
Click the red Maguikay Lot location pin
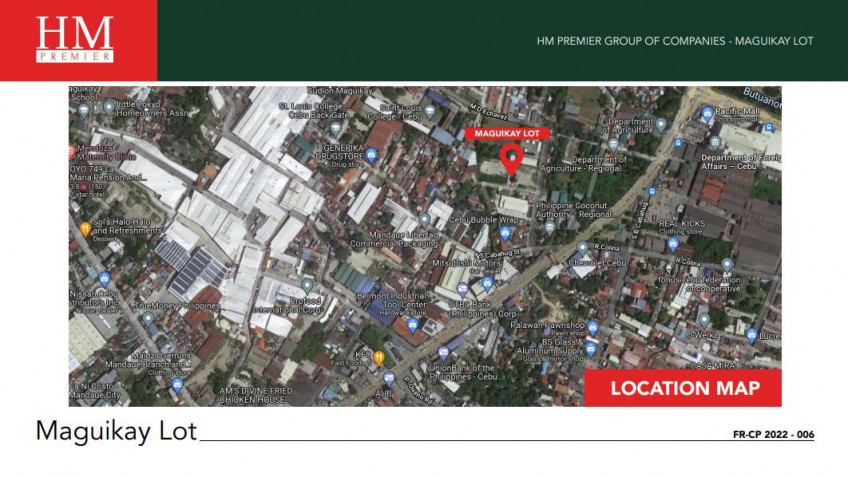(x=511, y=158)
